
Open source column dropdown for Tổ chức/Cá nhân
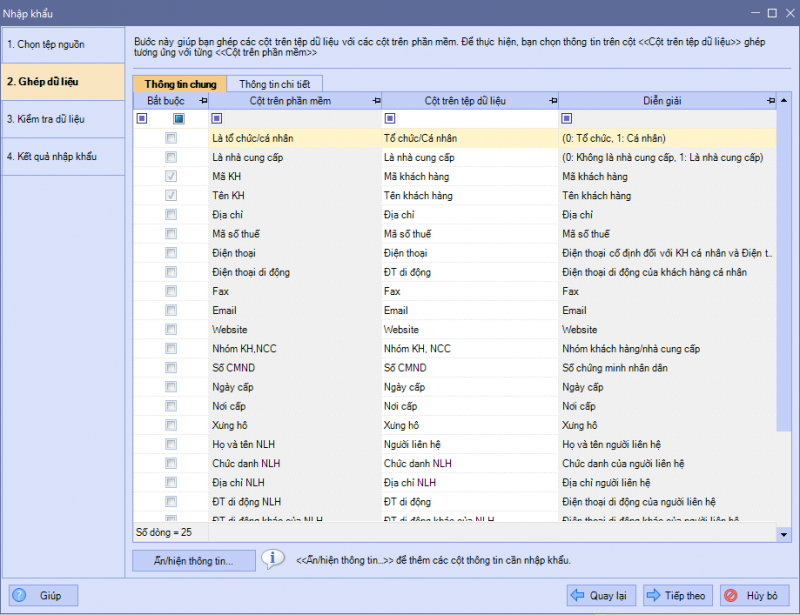coord(470,138)
